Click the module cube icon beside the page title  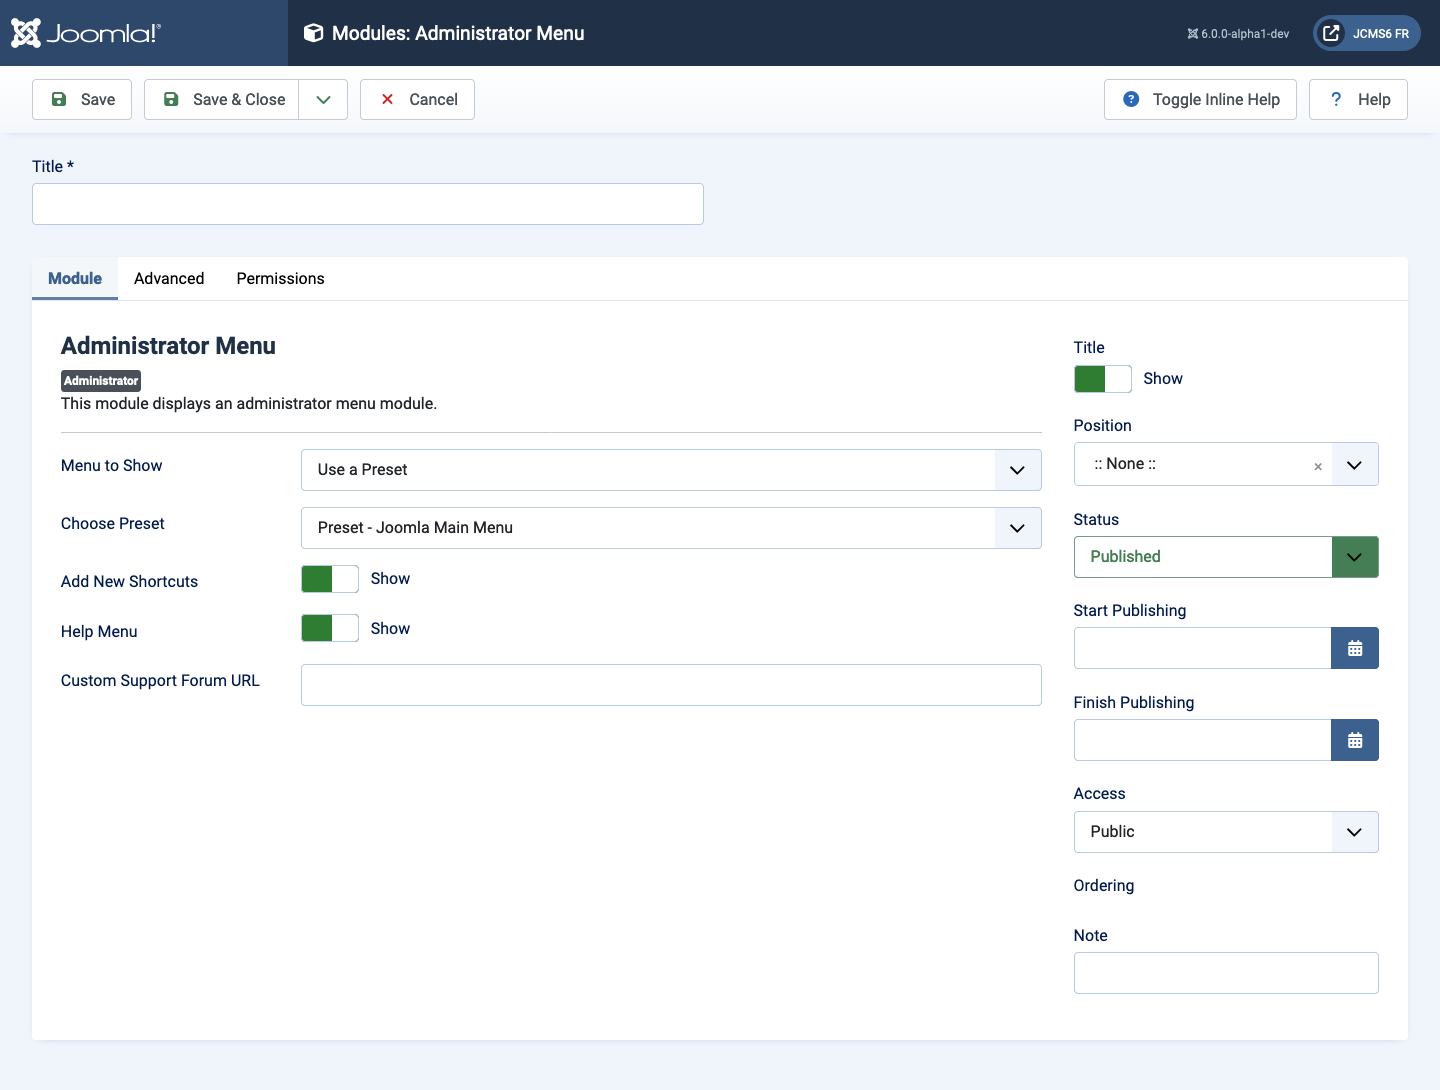313,33
